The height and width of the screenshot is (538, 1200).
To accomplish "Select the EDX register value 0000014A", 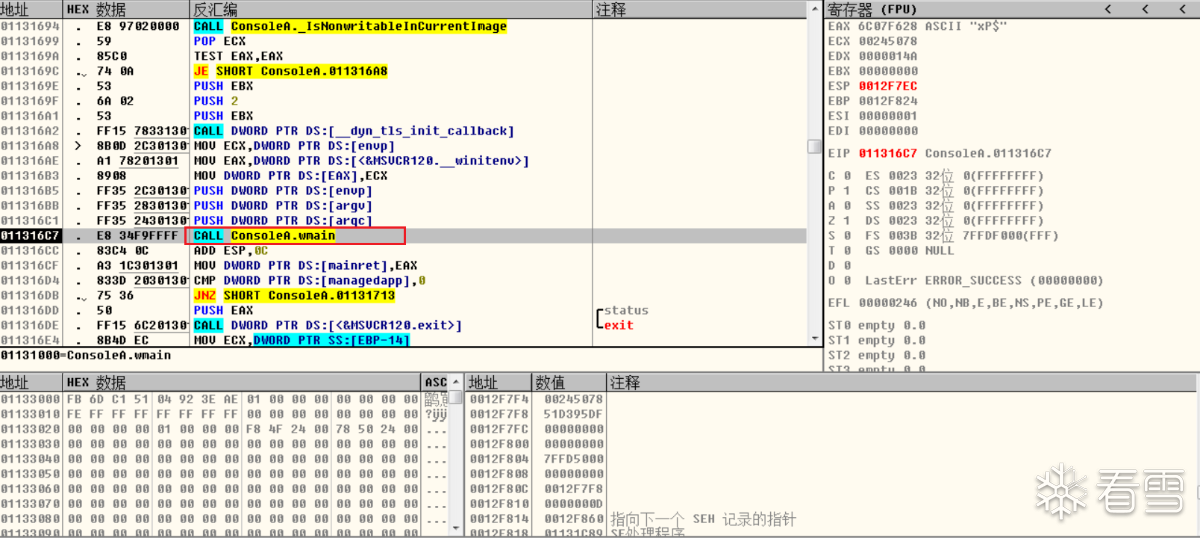I will click(886, 56).
